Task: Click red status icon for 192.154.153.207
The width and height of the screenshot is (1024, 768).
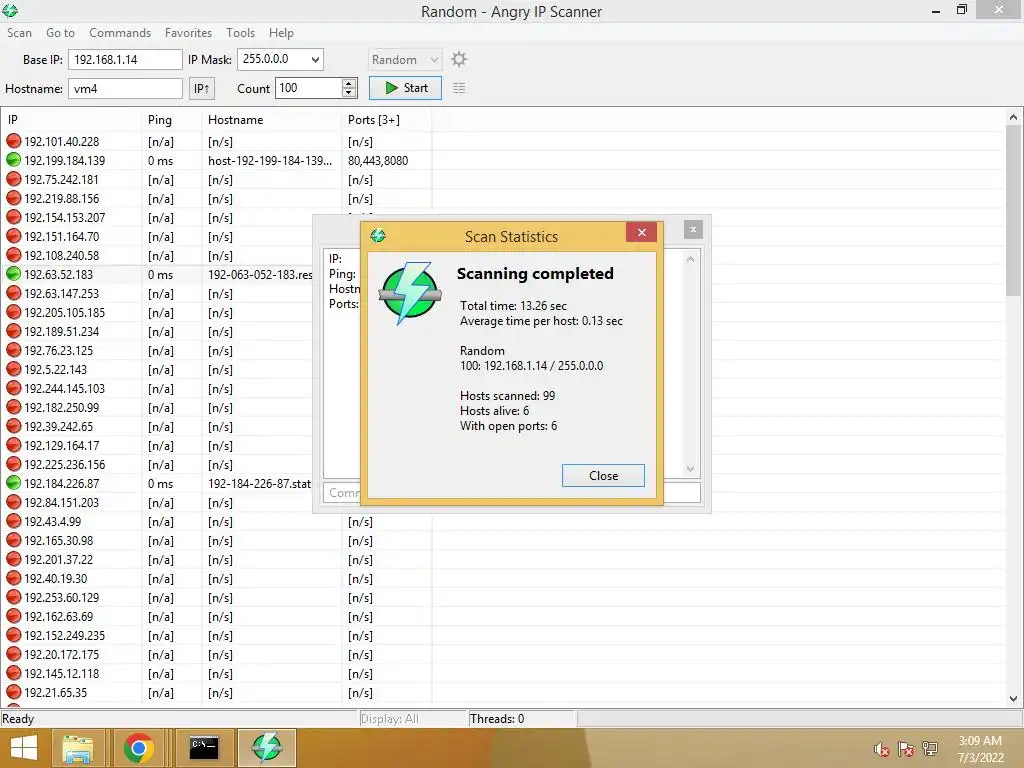Action: coord(13,217)
